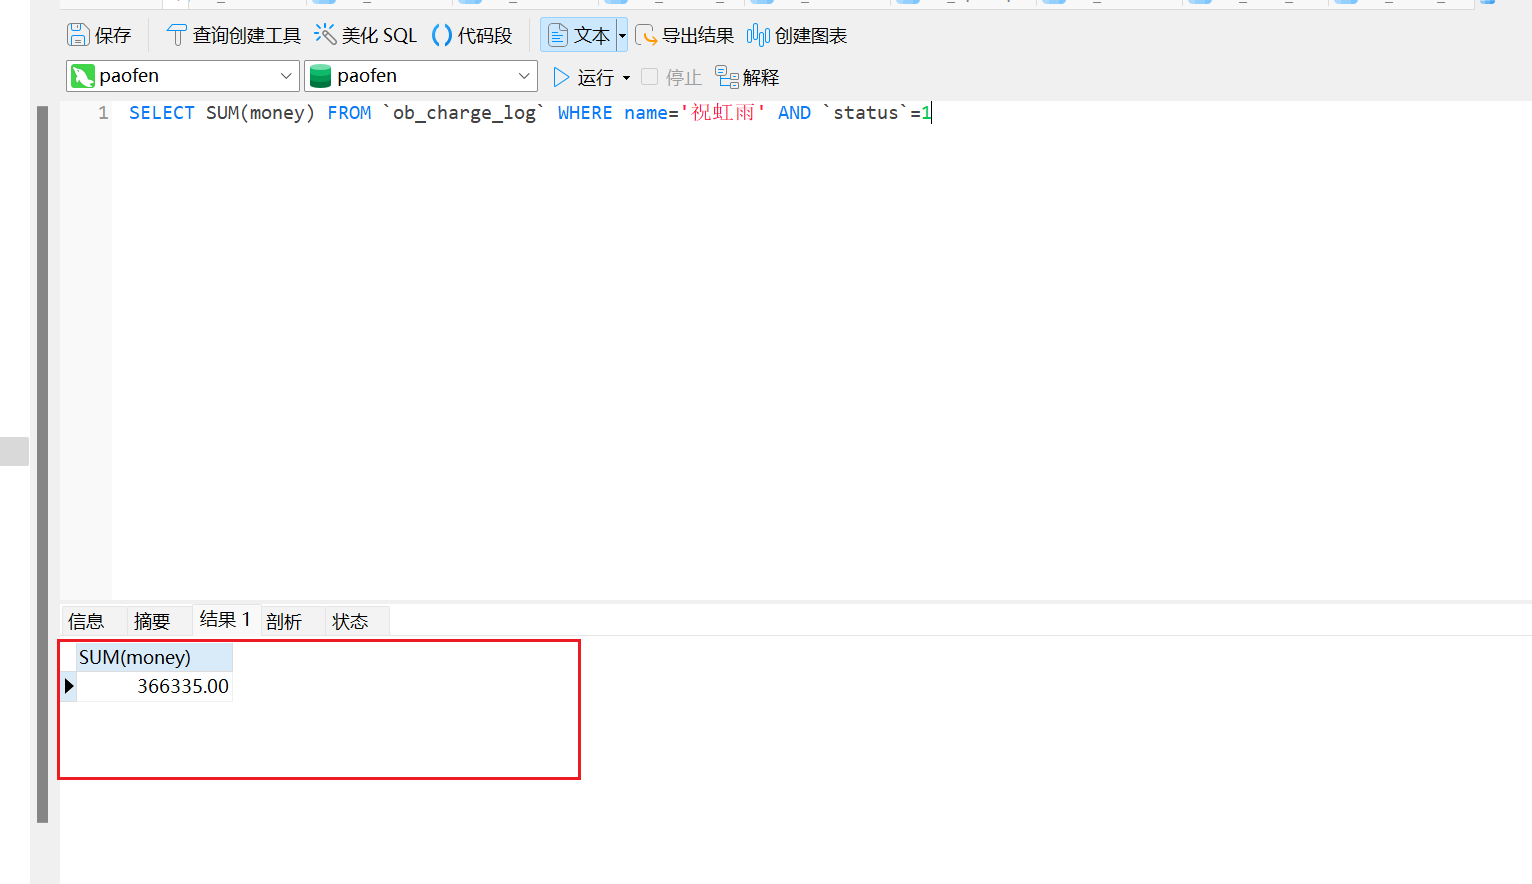The width and height of the screenshot is (1532, 884).
Task: Click the Beautify SQL (美化 SQL) icon
Action: coord(325,35)
